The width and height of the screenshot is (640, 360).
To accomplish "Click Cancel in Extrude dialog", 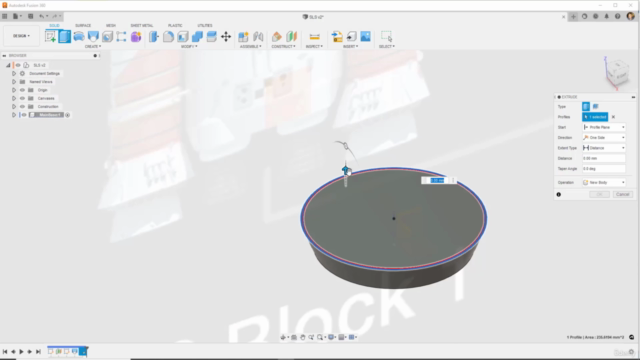I will coord(622,194).
